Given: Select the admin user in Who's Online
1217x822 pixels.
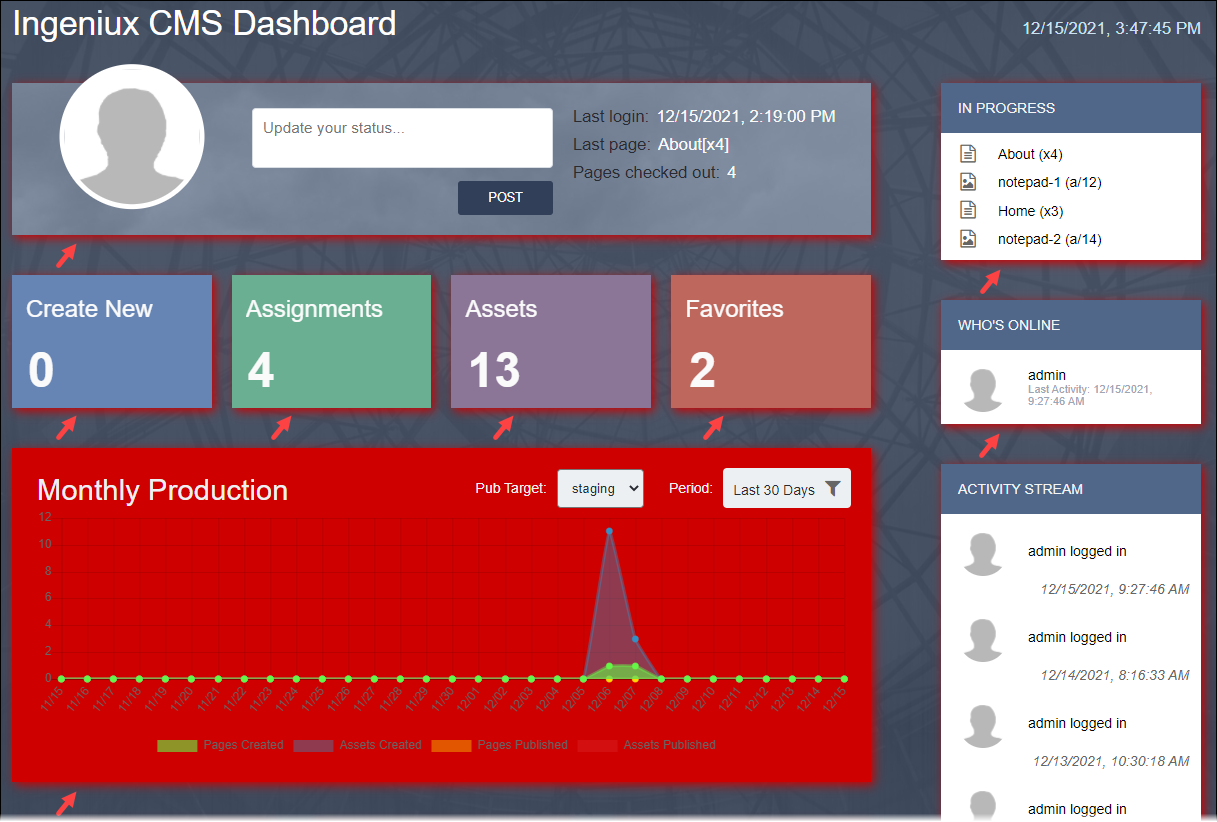Looking at the screenshot, I should click(x=1047, y=375).
